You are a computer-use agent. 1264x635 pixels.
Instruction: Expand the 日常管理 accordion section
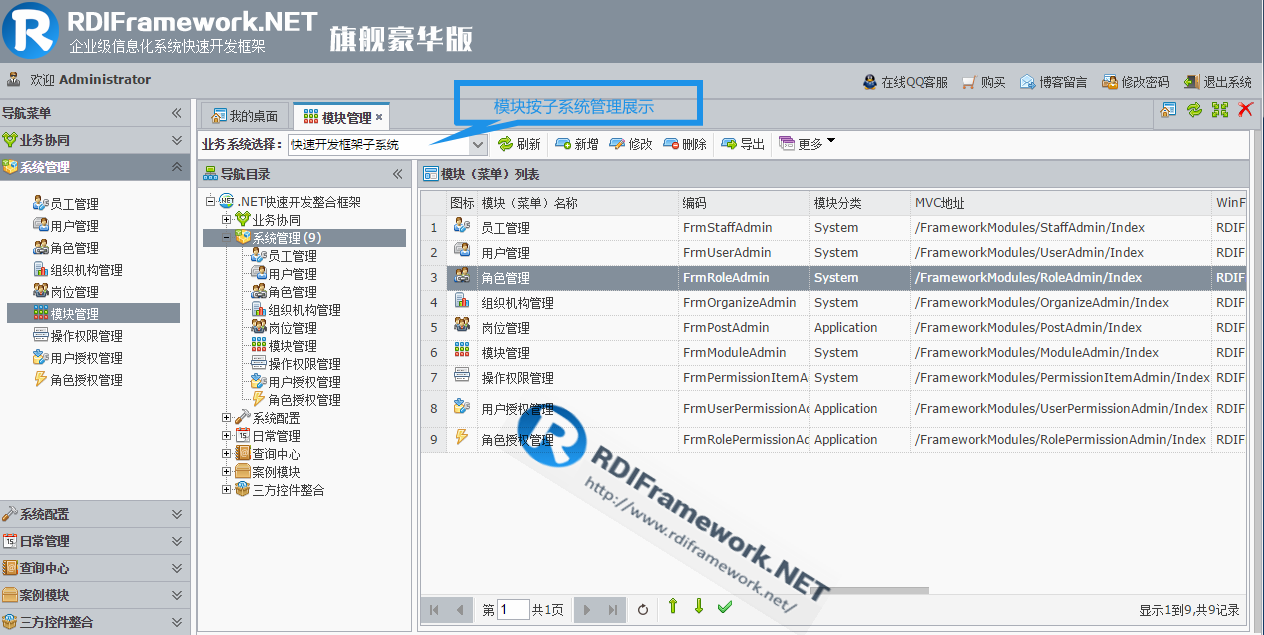coord(177,541)
